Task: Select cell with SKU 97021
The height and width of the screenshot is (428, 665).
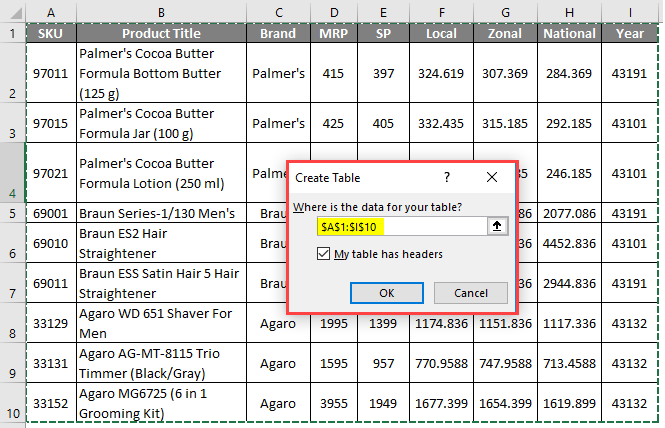Action: pos(51,173)
